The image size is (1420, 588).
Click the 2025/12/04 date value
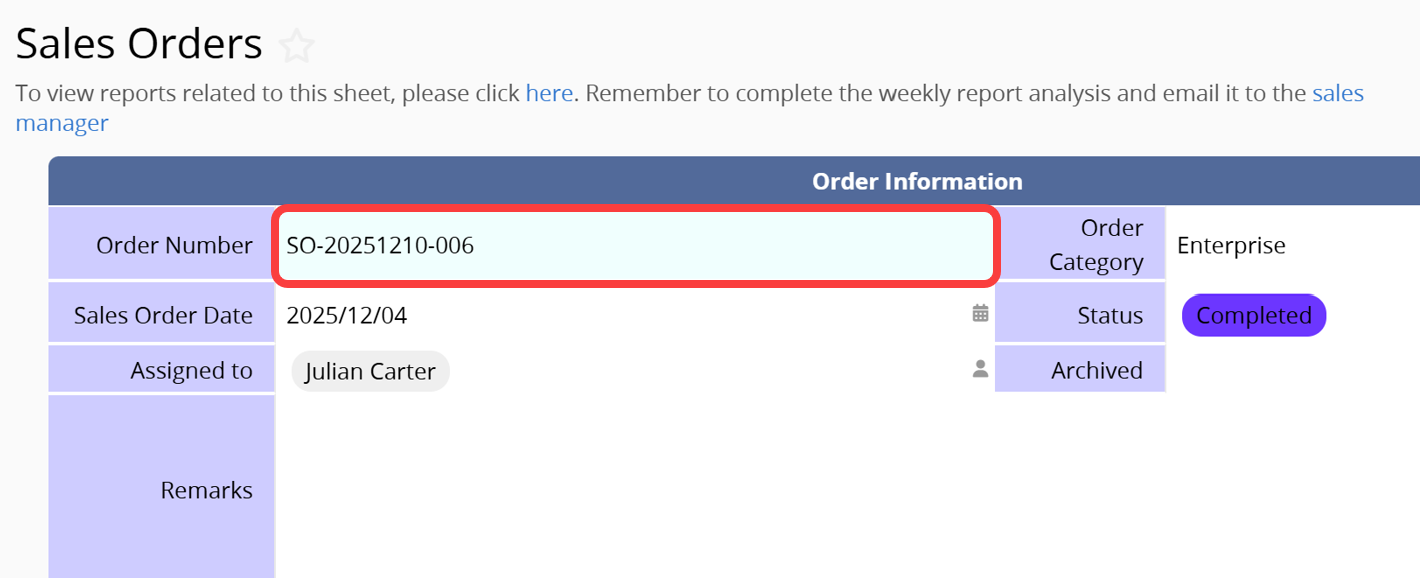pyautogui.click(x=347, y=316)
